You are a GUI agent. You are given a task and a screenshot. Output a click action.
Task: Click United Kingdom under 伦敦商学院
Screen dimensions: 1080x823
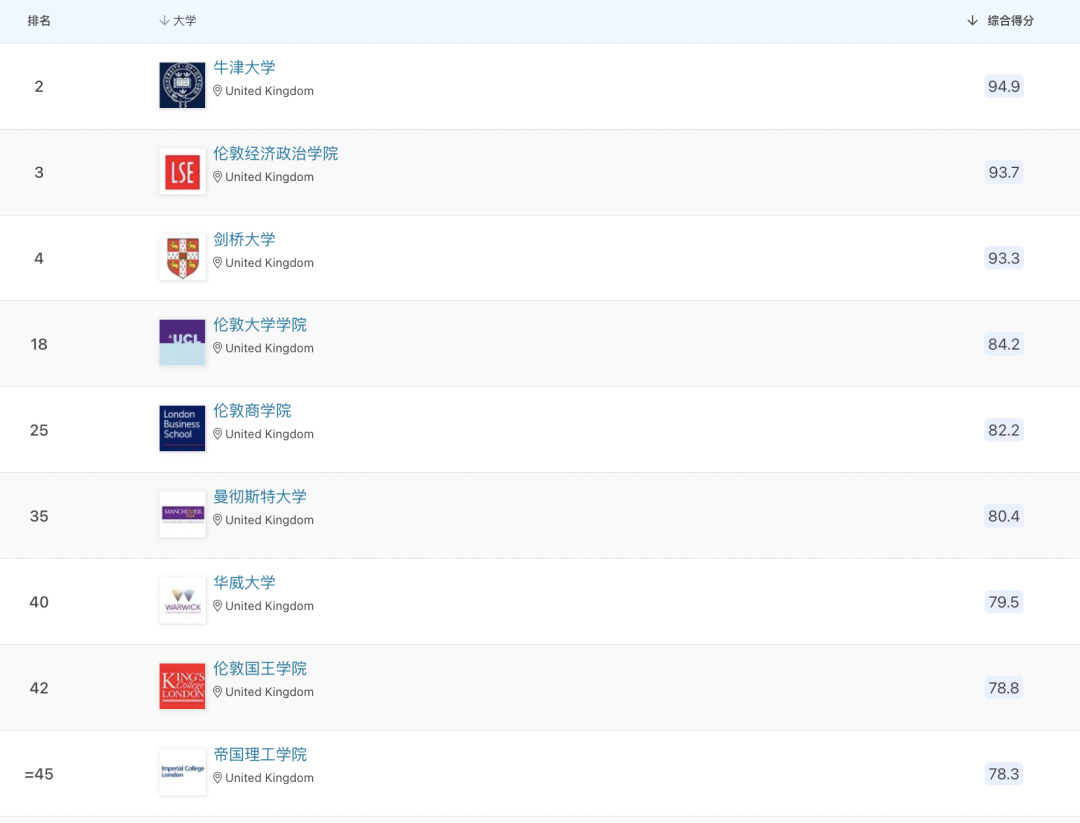(269, 435)
